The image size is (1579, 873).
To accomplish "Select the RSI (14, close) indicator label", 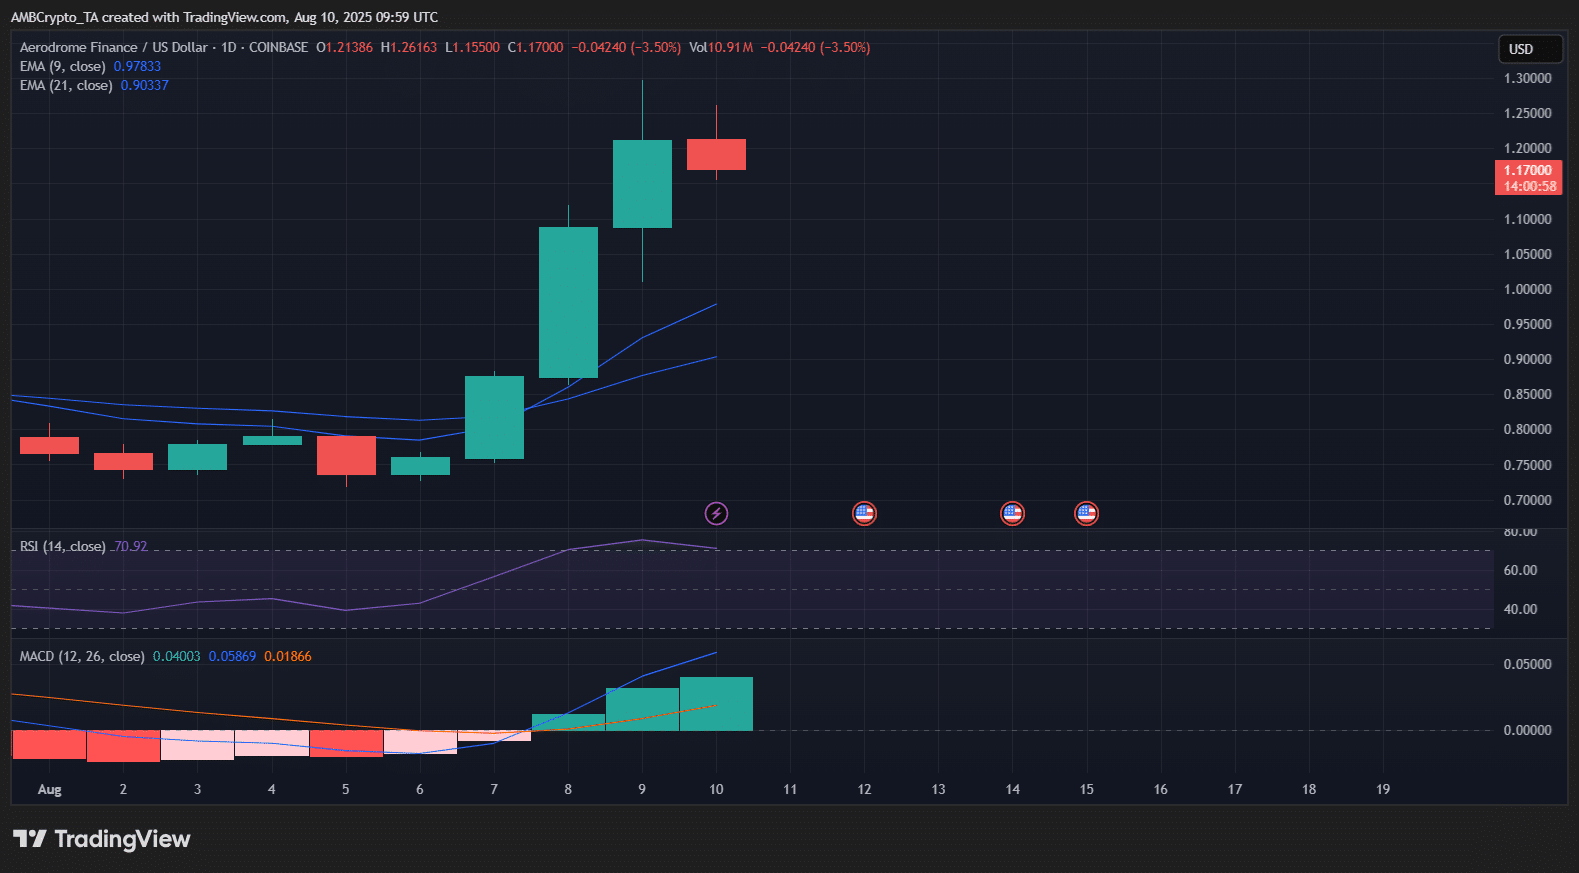I will click(x=62, y=547).
